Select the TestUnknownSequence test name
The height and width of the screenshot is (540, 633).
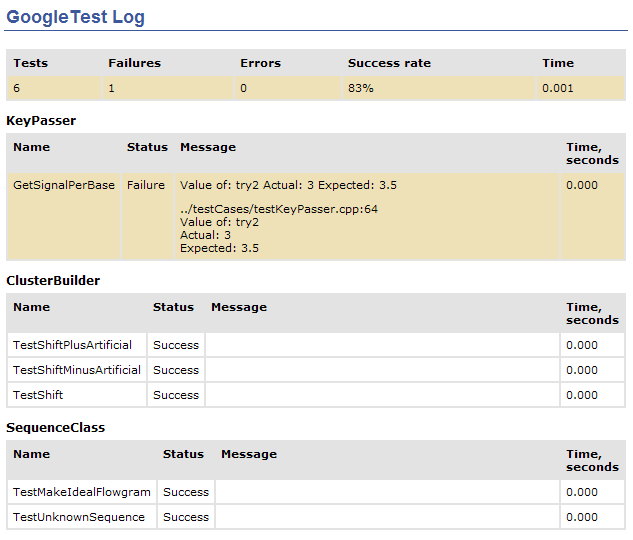[79, 517]
